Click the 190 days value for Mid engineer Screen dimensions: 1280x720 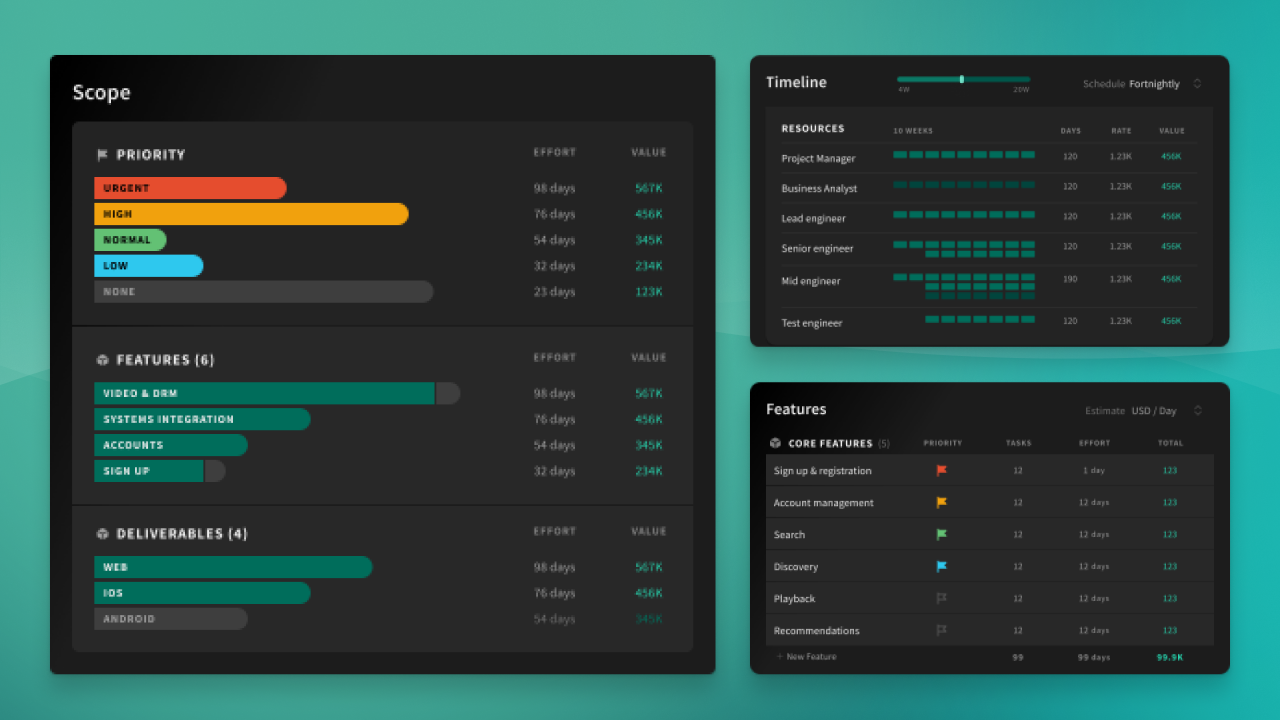(x=1070, y=279)
